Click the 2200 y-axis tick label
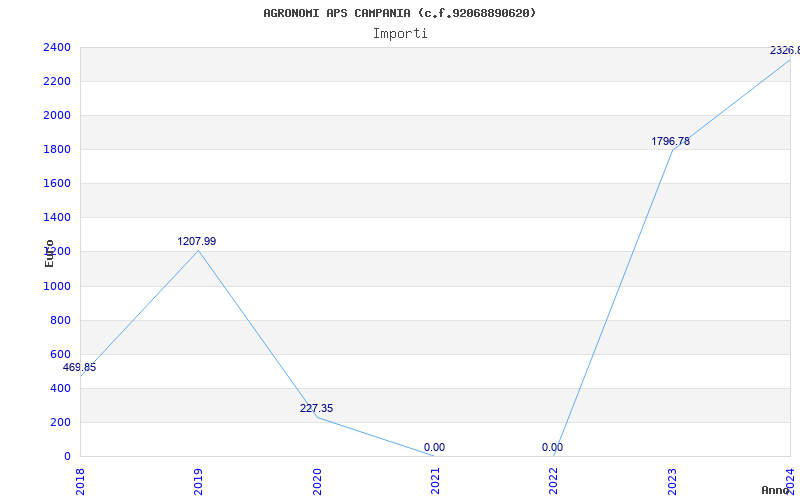This screenshot has width=800, height=500. tap(57, 82)
